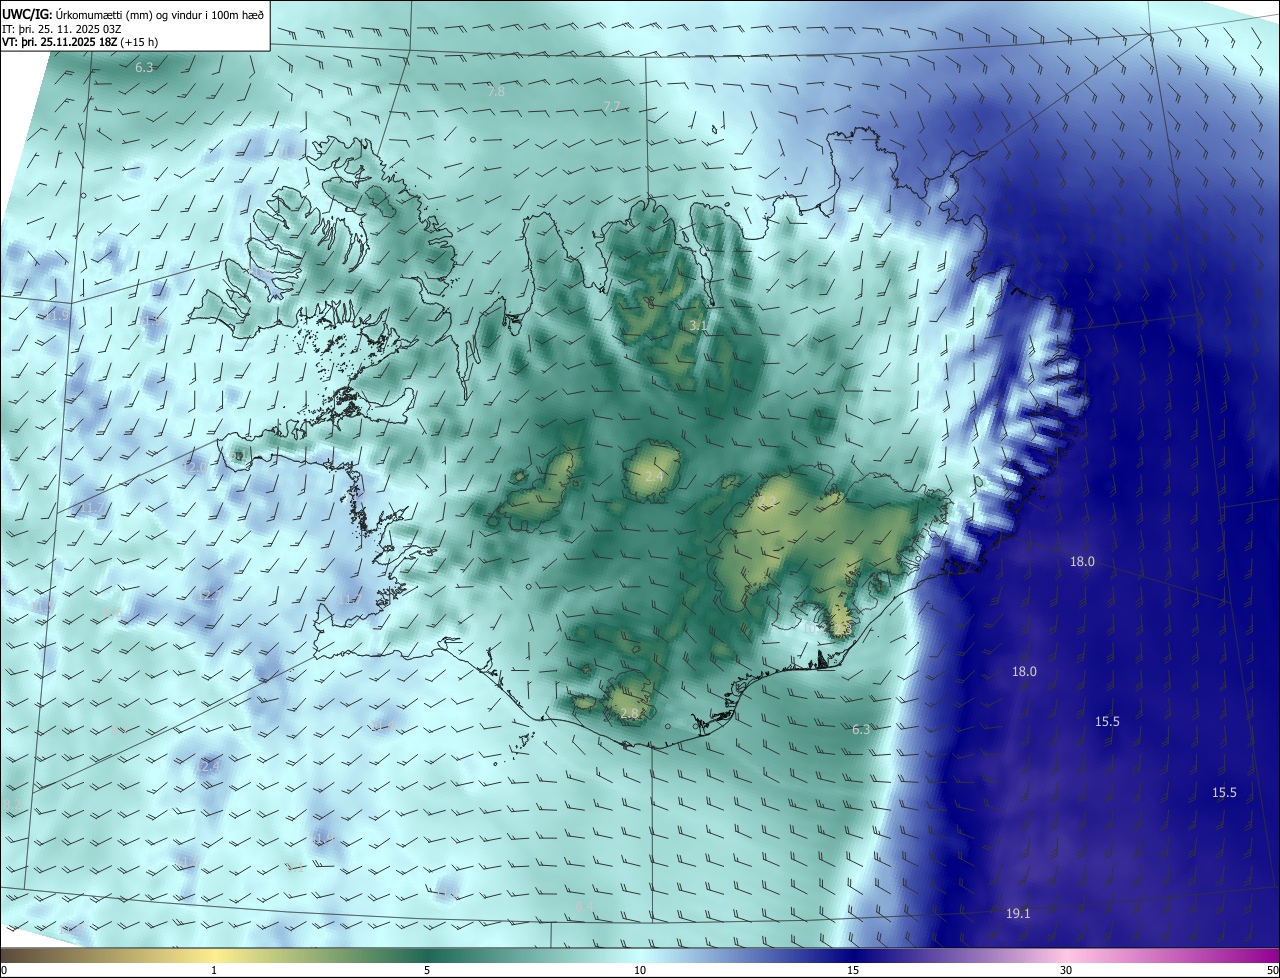This screenshot has width=1280, height=978.
Task: Click the 30 tick label on the colour scale
Action: [1066, 970]
